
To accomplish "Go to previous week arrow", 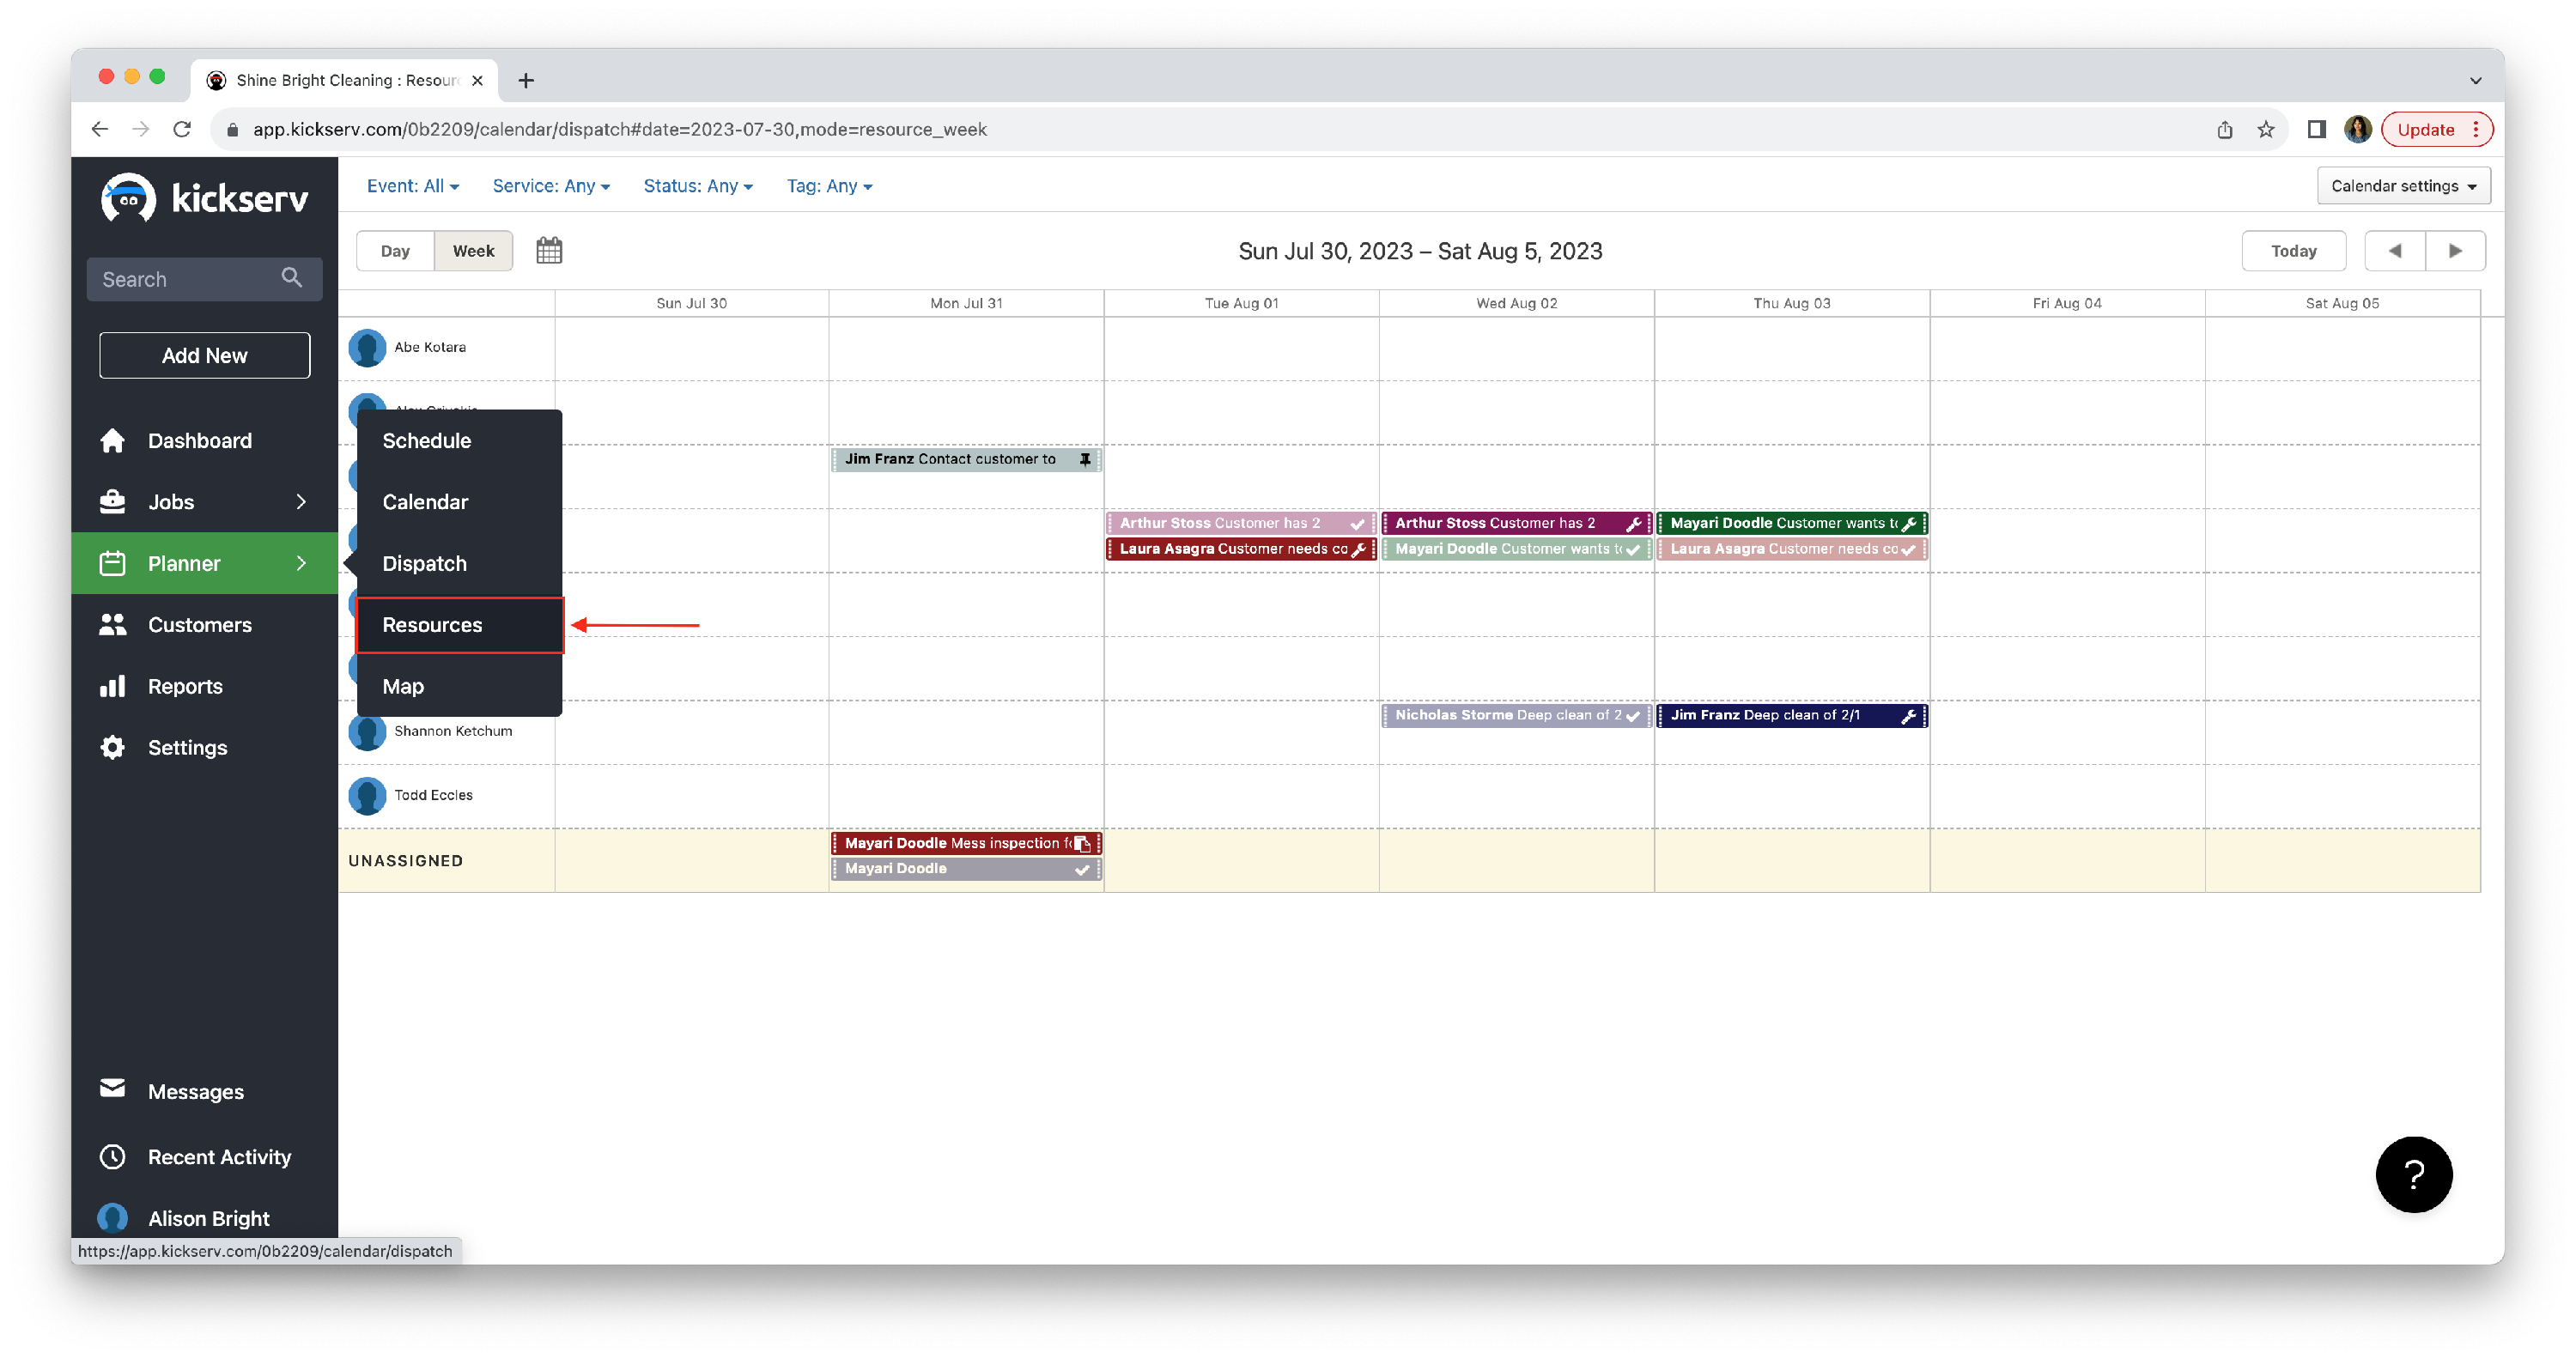I will (x=2394, y=251).
